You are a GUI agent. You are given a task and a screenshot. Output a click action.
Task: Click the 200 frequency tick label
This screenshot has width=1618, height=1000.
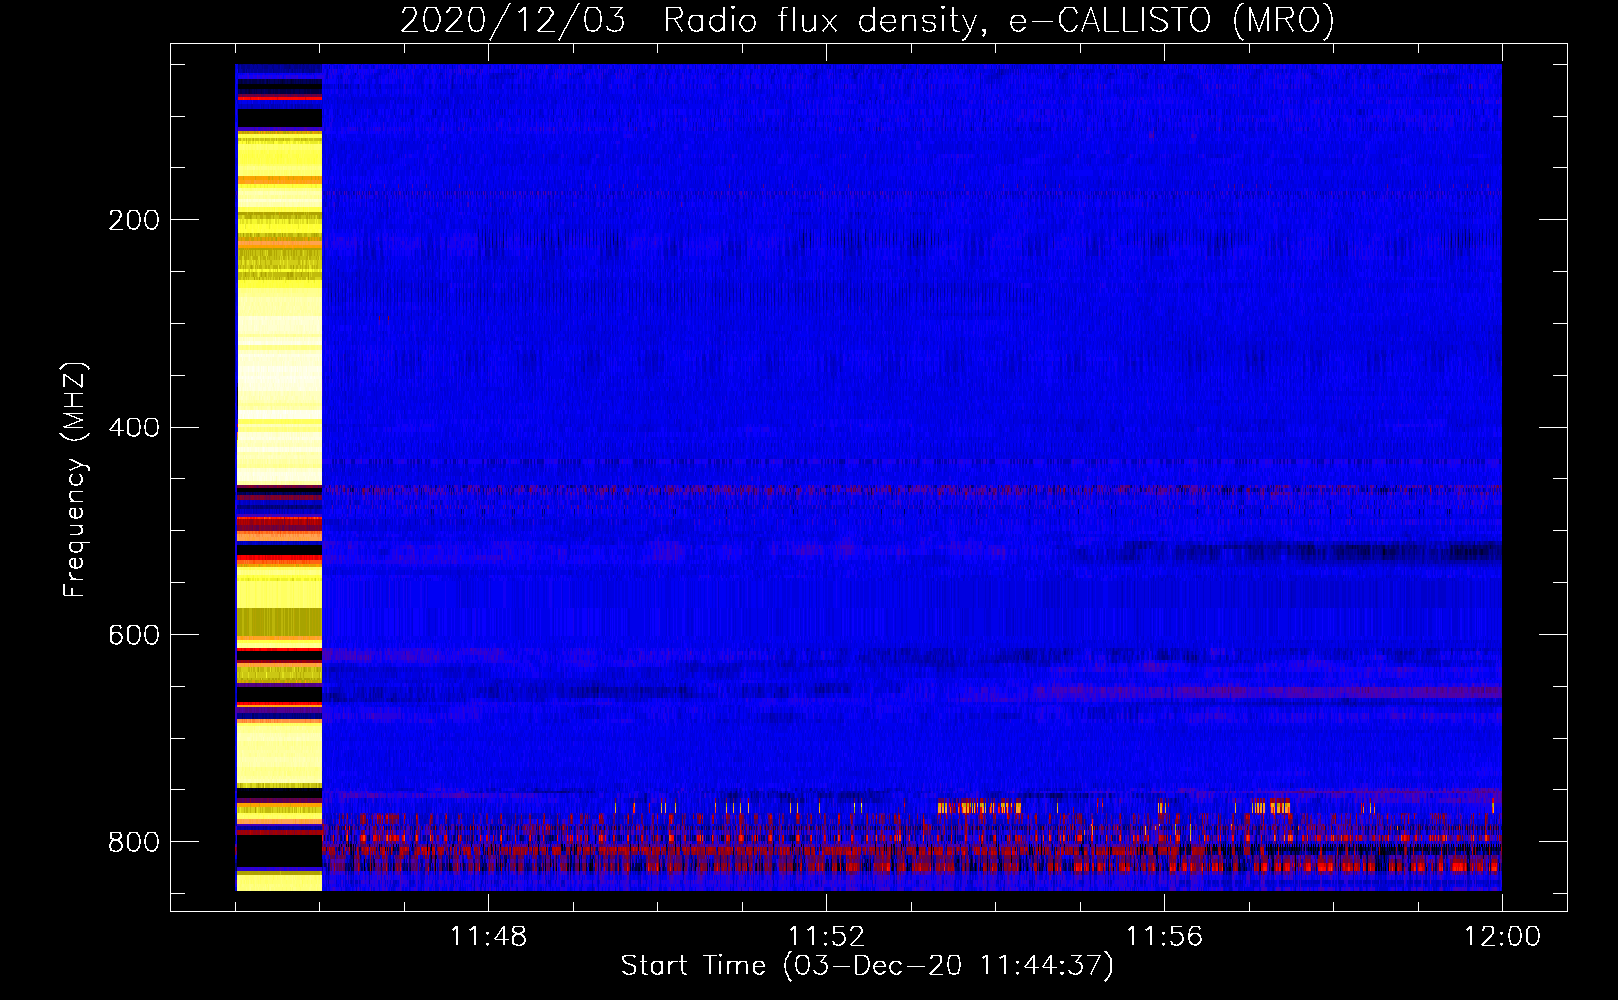[x=134, y=220]
